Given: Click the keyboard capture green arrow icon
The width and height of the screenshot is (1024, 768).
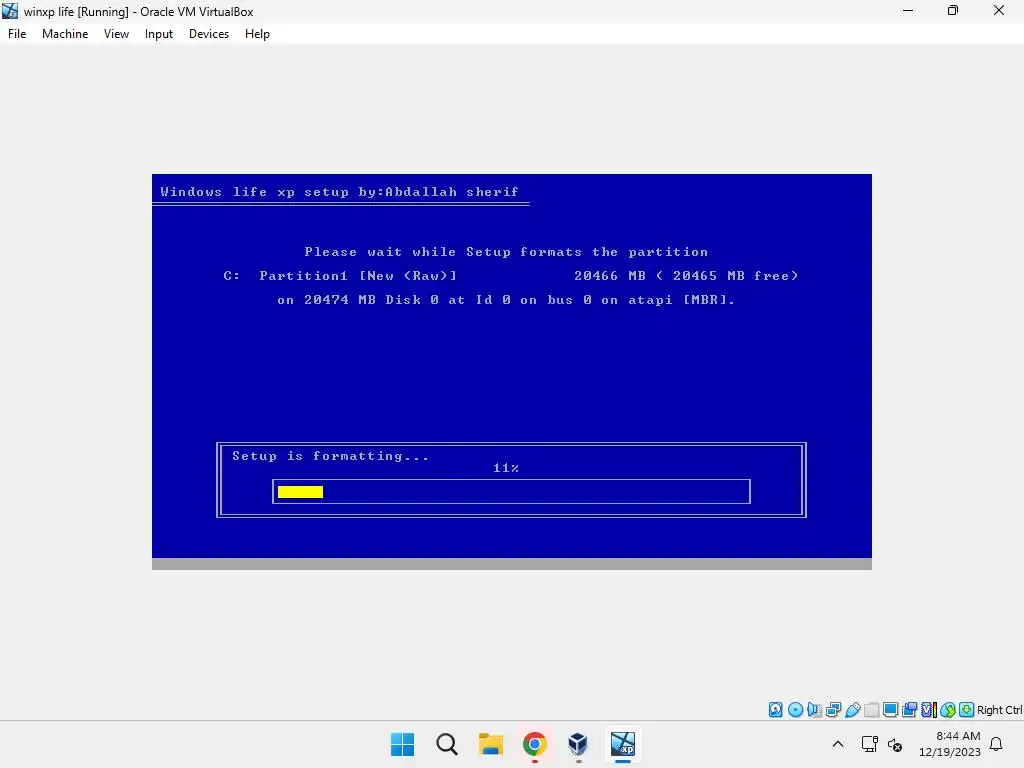Looking at the screenshot, I should click(x=967, y=710).
